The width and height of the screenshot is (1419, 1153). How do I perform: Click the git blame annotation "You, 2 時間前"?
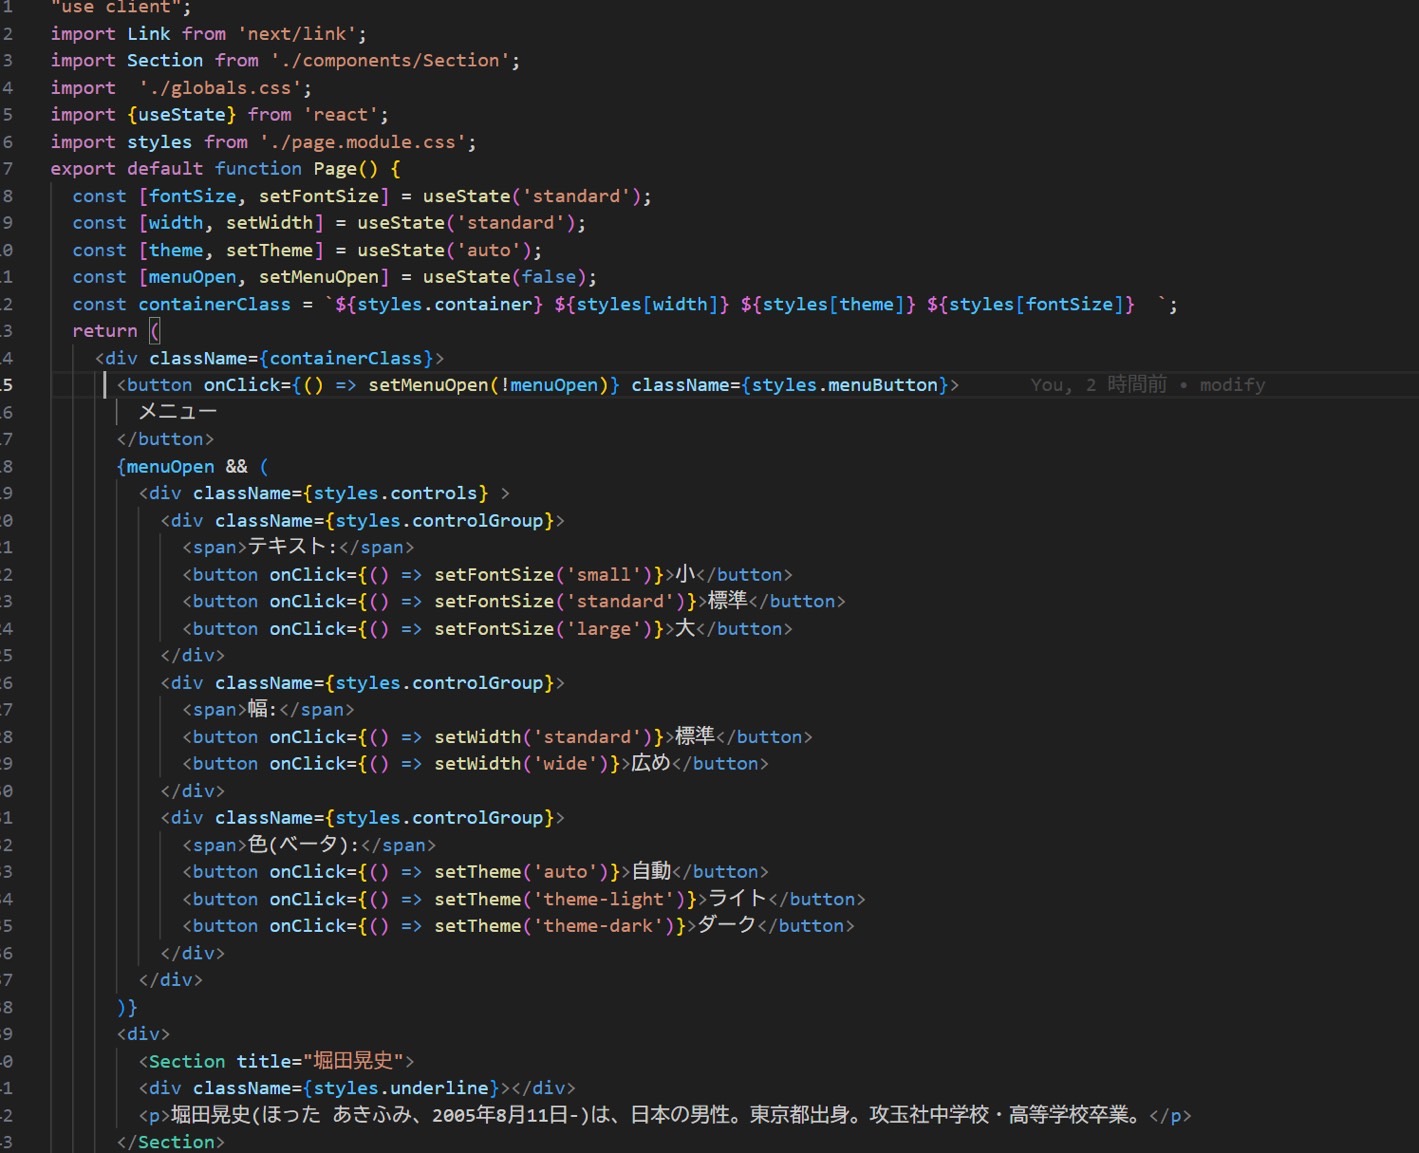(1098, 385)
